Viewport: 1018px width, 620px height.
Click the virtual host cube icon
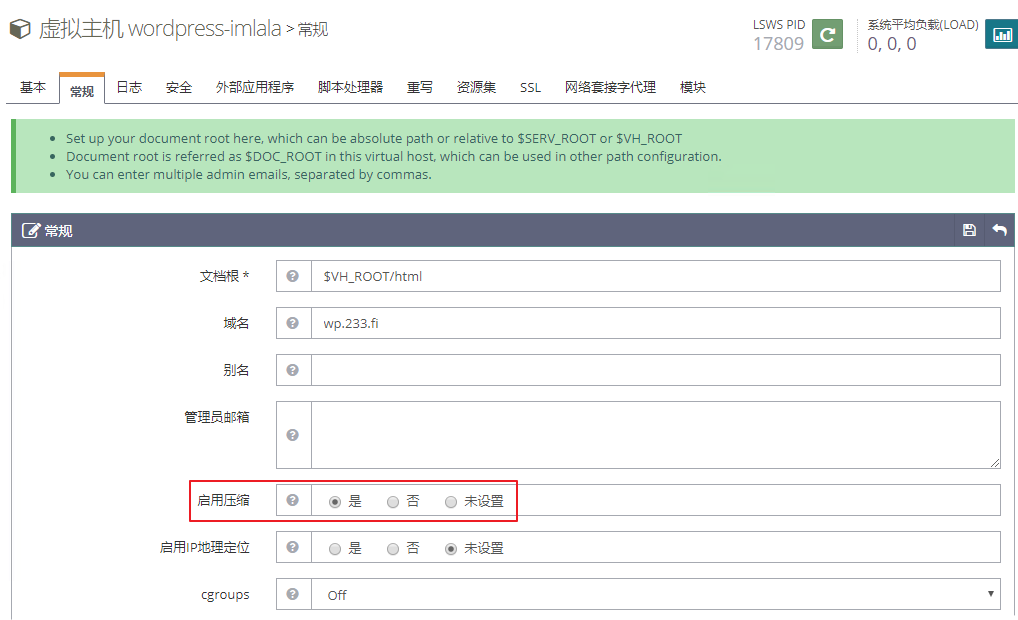tap(20, 29)
